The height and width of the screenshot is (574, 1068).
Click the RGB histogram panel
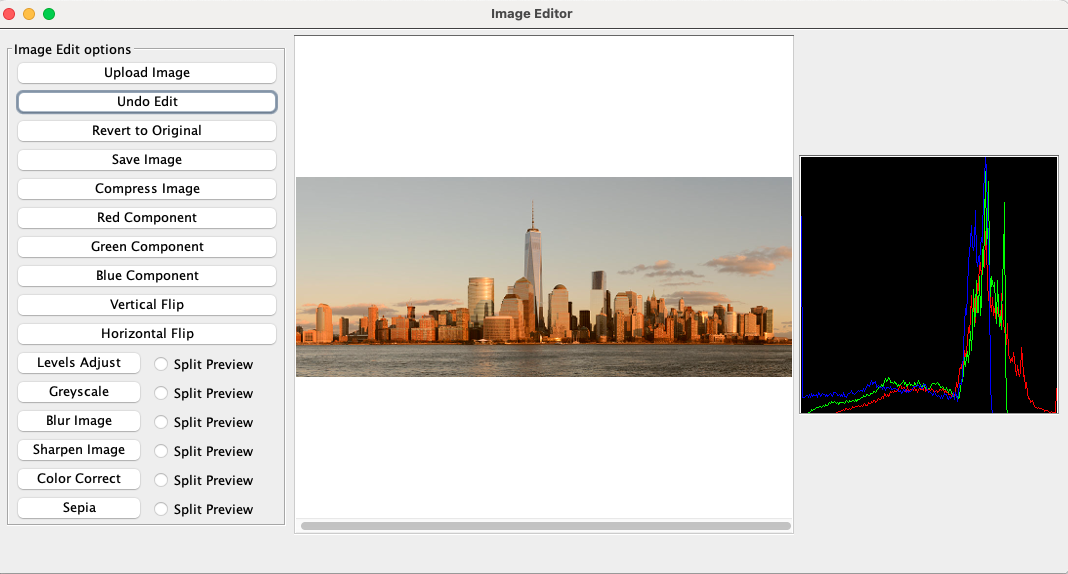[929, 285]
